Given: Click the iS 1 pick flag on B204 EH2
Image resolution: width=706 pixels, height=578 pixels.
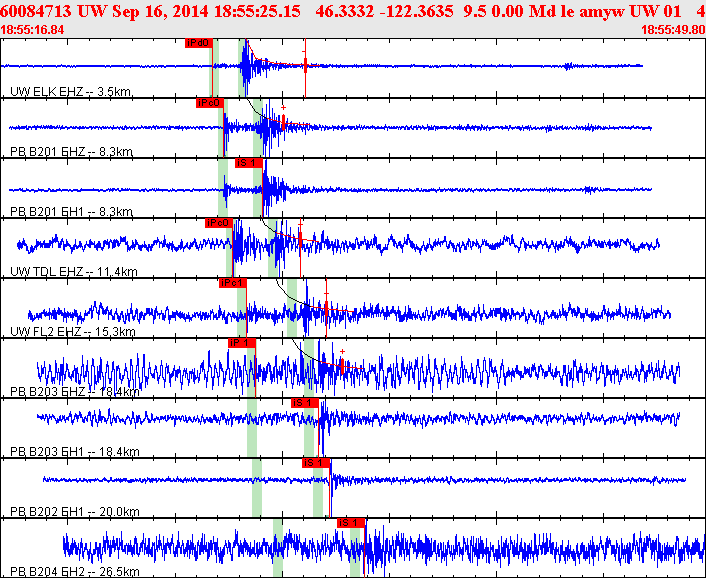Looking at the screenshot, I should (350, 523).
